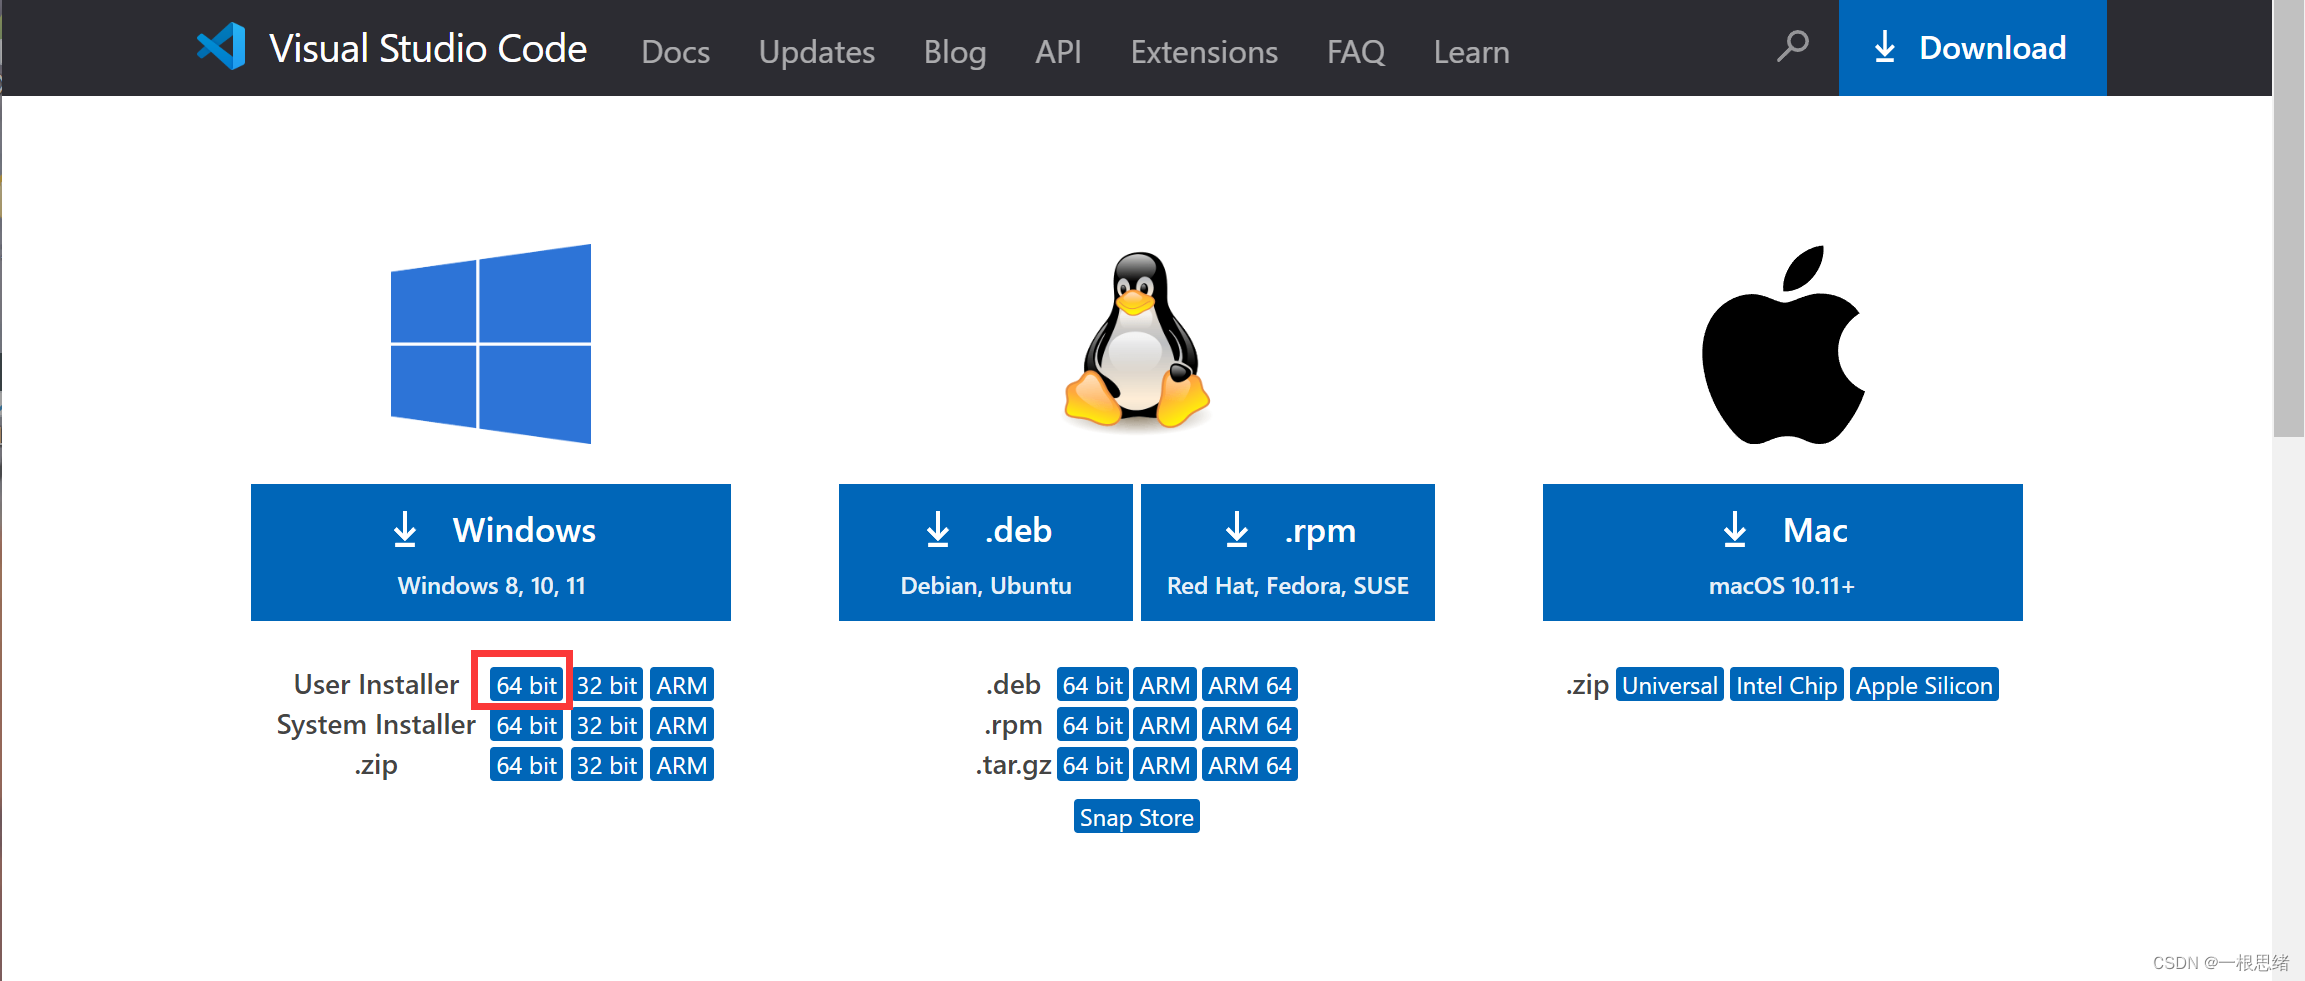This screenshot has width=2305, height=981.
Task: Select Mac .zip Apple Silicon
Action: click(1924, 685)
